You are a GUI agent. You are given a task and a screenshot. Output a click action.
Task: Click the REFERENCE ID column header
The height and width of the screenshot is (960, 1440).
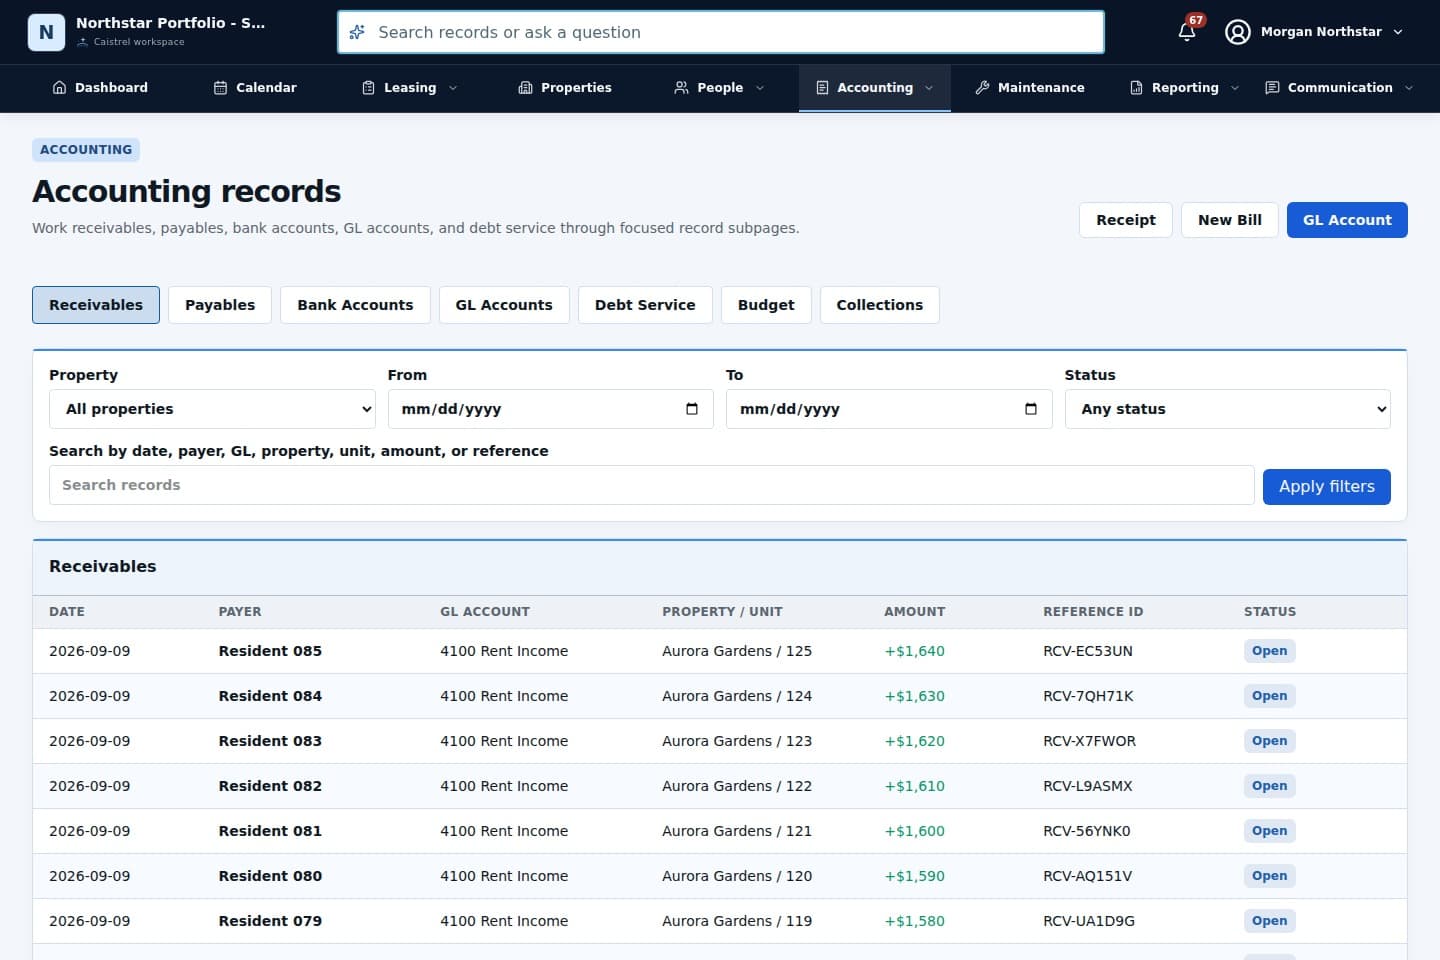click(1093, 612)
